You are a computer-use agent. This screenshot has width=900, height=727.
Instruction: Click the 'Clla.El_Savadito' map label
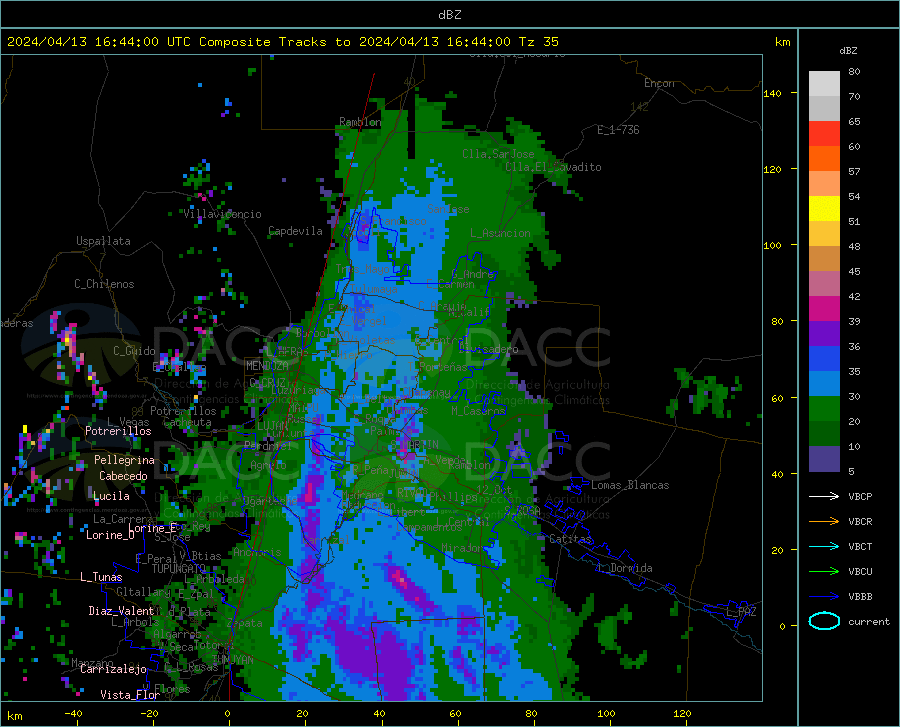tap(553, 167)
